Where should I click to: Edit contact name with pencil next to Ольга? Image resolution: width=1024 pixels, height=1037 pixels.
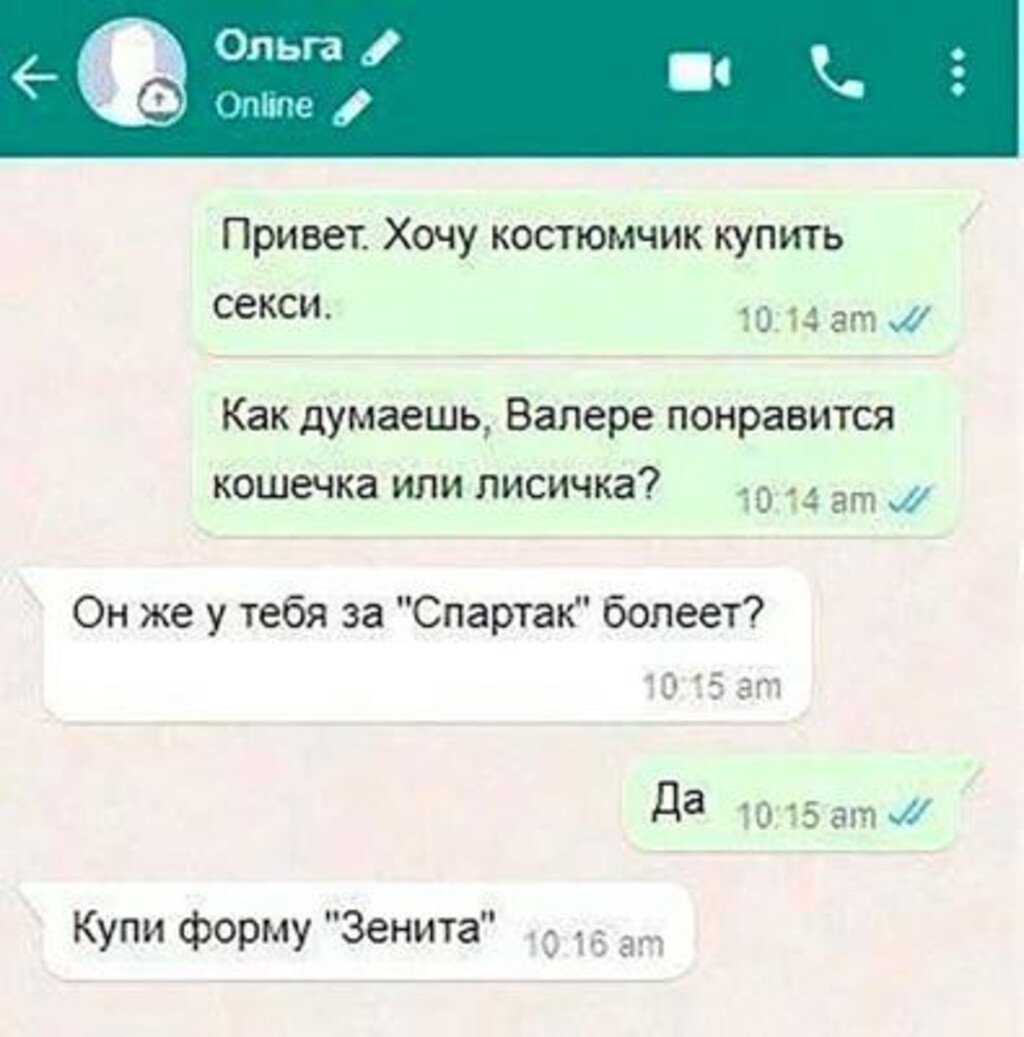[380, 48]
